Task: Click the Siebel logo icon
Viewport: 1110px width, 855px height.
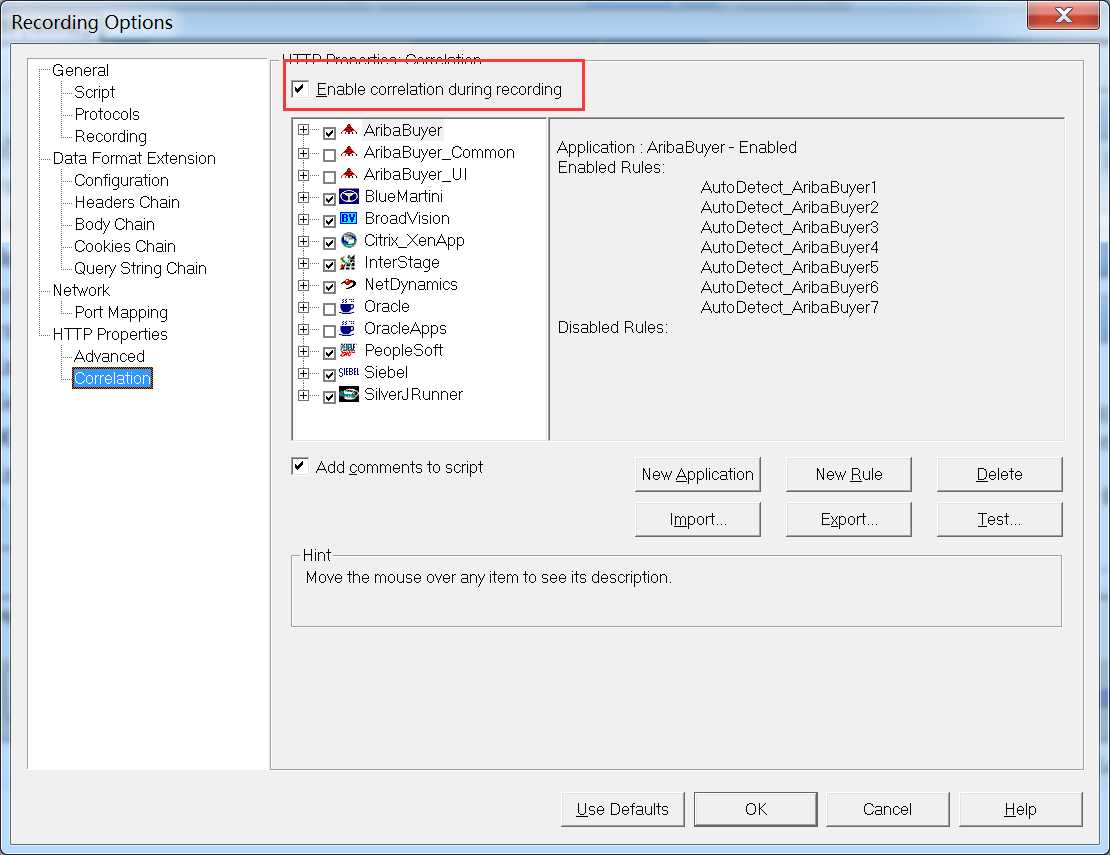Action: point(349,372)
